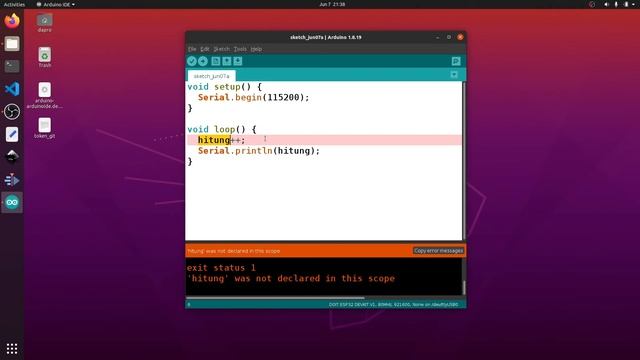This screenshot has height=360, width=640.
Task: Open Files manager from the dock
Action: [12, 44]
